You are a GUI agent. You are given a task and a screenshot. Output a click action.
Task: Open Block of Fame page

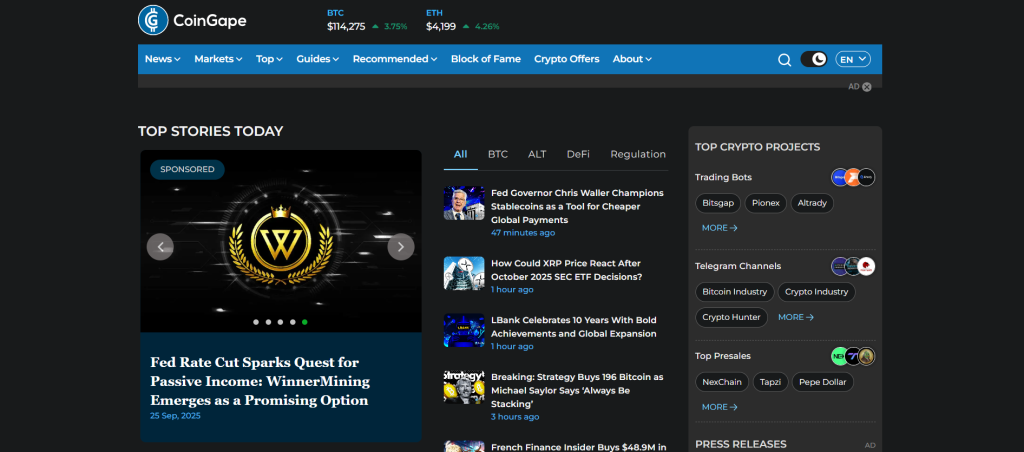(x=486, y=59)
